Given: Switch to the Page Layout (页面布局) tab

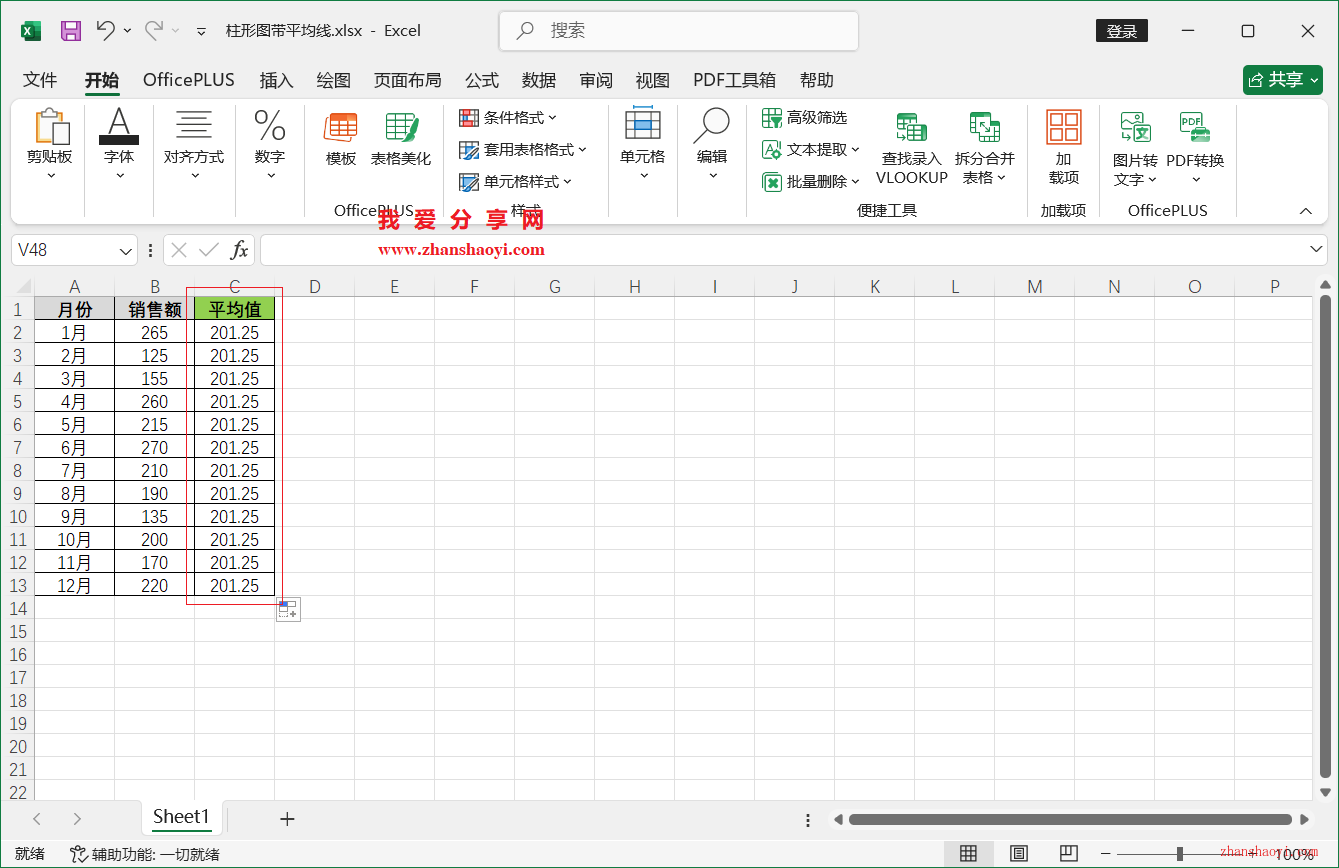Looking at the screenshot, I should click(407, 80).
